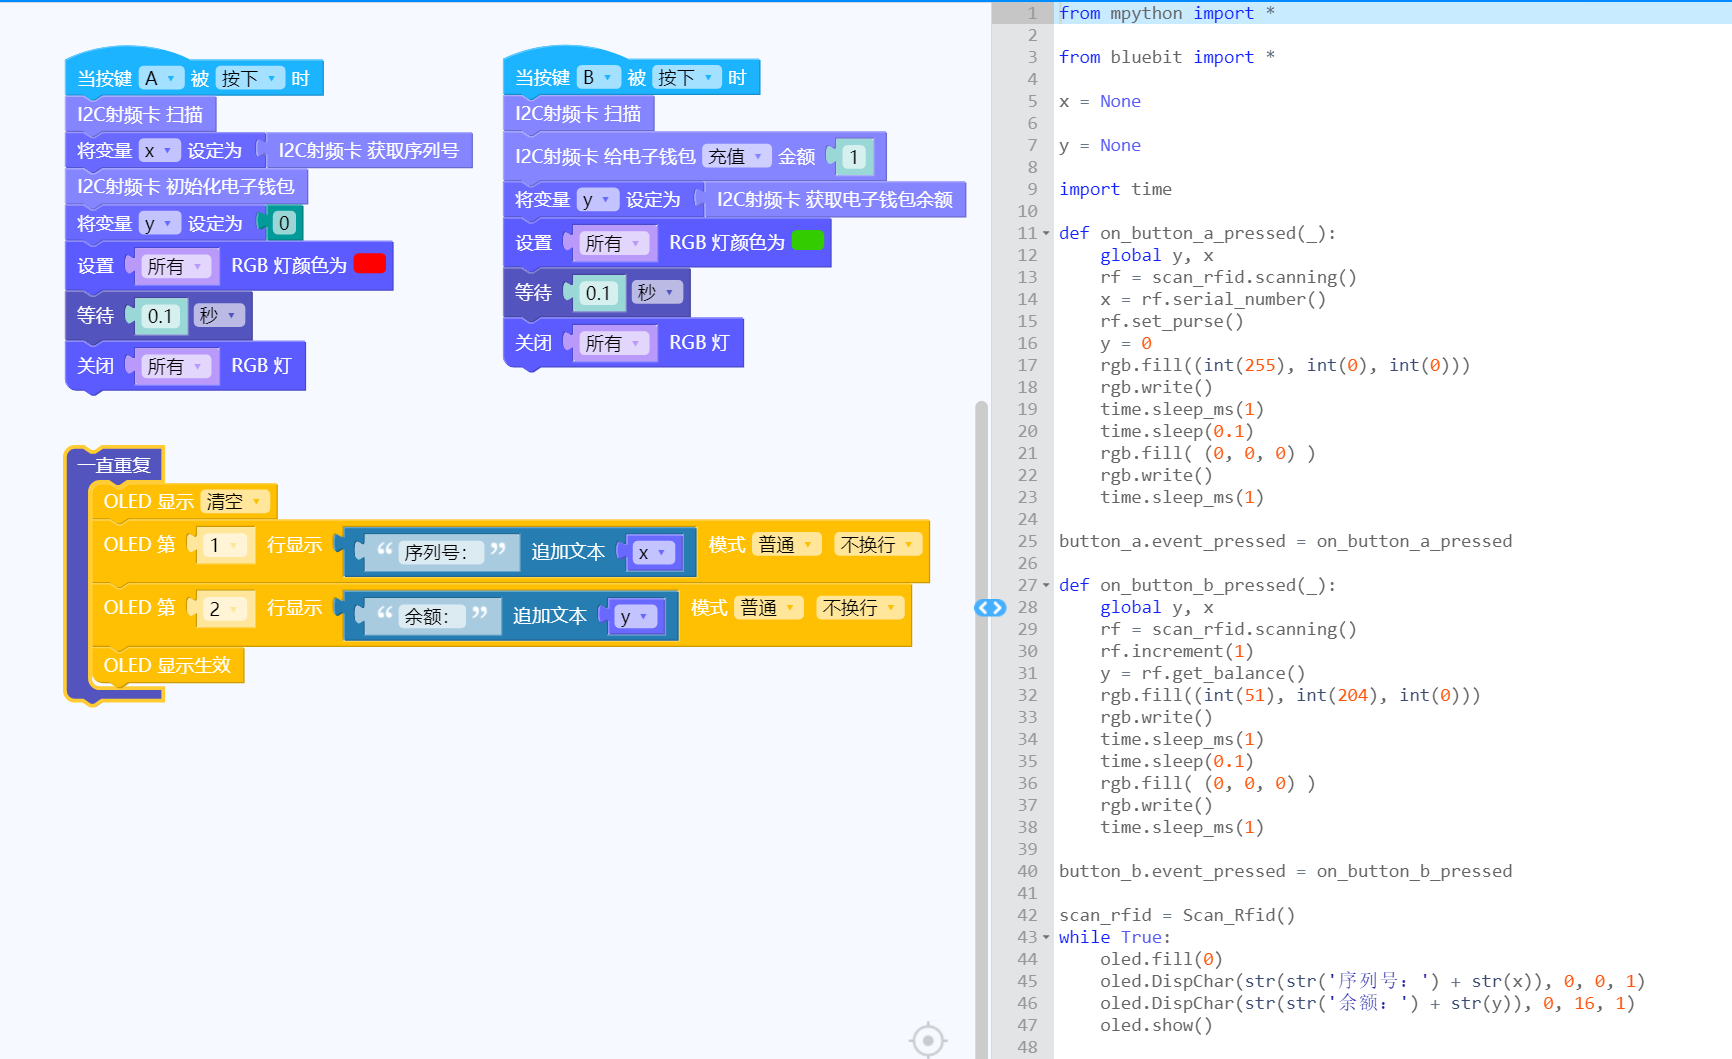Open the button B selector dropdown

(597, 77)
